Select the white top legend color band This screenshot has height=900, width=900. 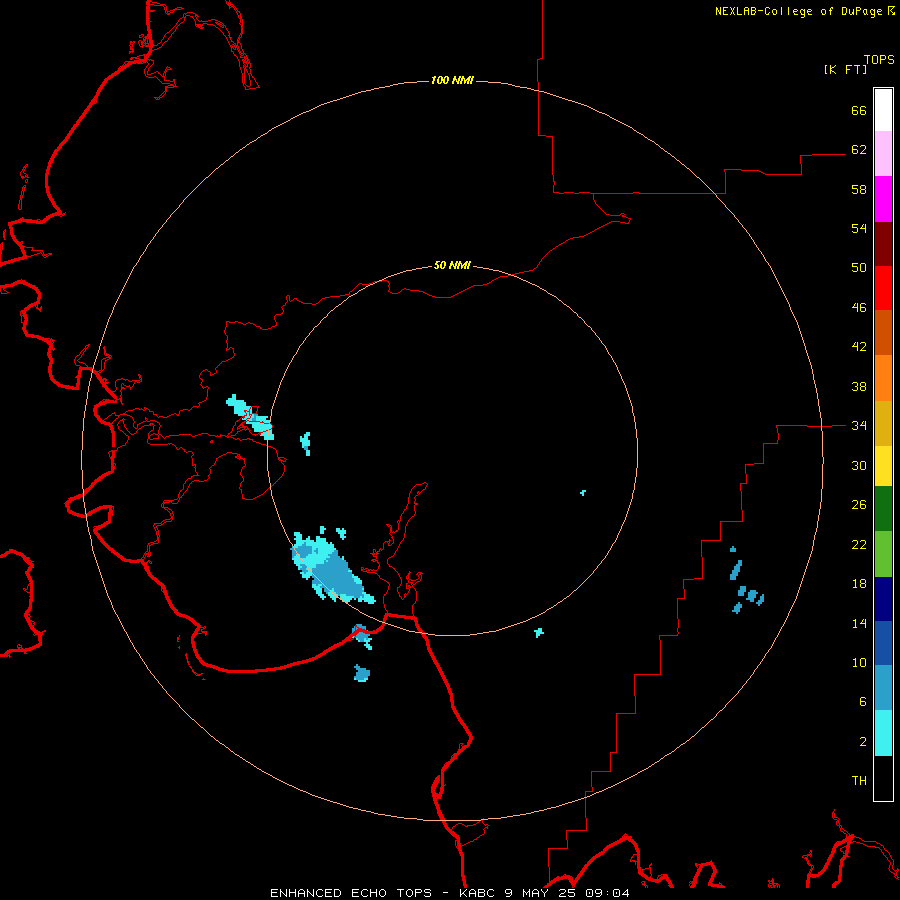[883, 110]
